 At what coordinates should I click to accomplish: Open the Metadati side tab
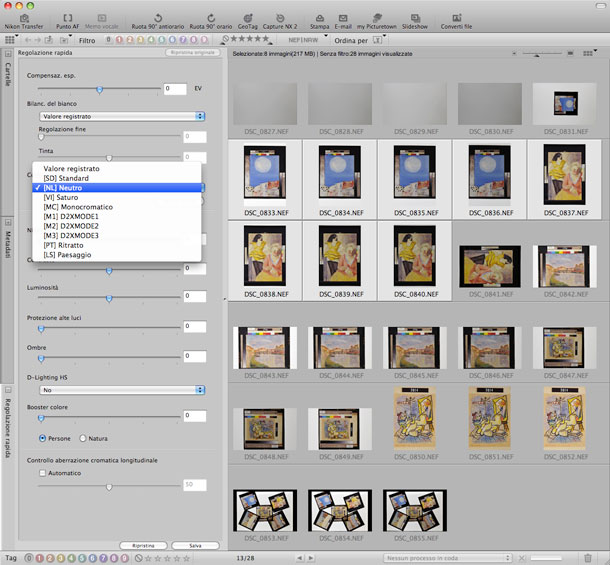(x=8, y=244)
